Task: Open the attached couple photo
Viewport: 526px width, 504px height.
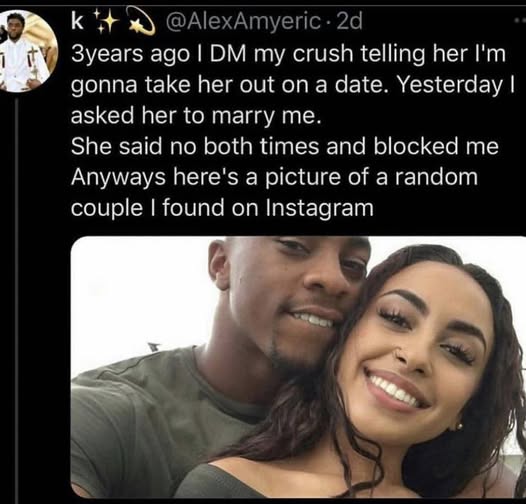Action: (x=298, y=367)
